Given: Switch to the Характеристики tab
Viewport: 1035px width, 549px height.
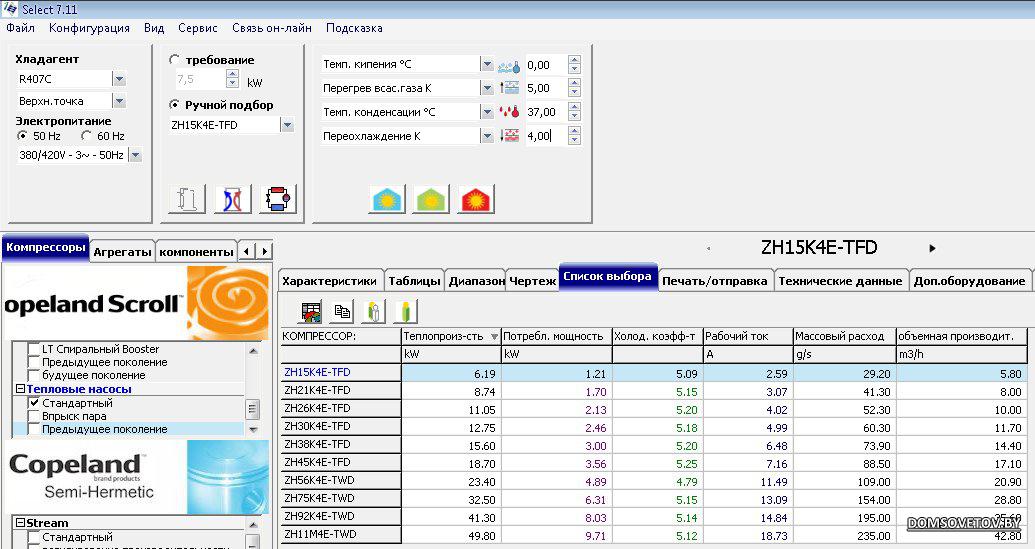Looking at the screenshot, I should [329, 280].
